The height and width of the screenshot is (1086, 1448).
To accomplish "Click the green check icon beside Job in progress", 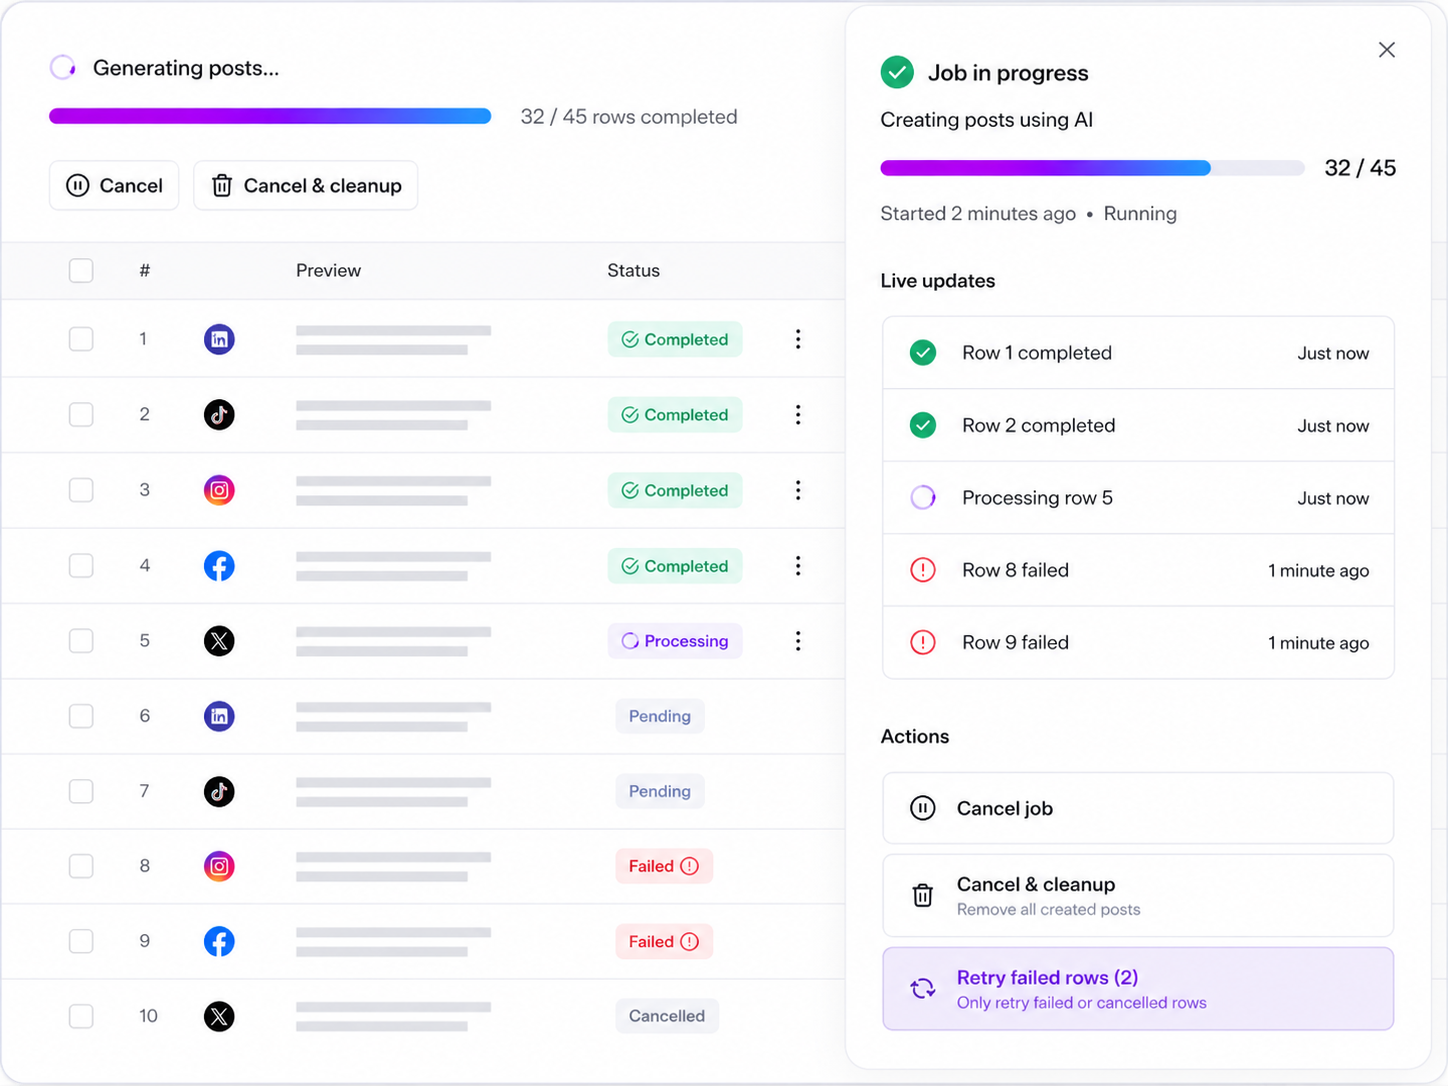I will tap(897, 72).
